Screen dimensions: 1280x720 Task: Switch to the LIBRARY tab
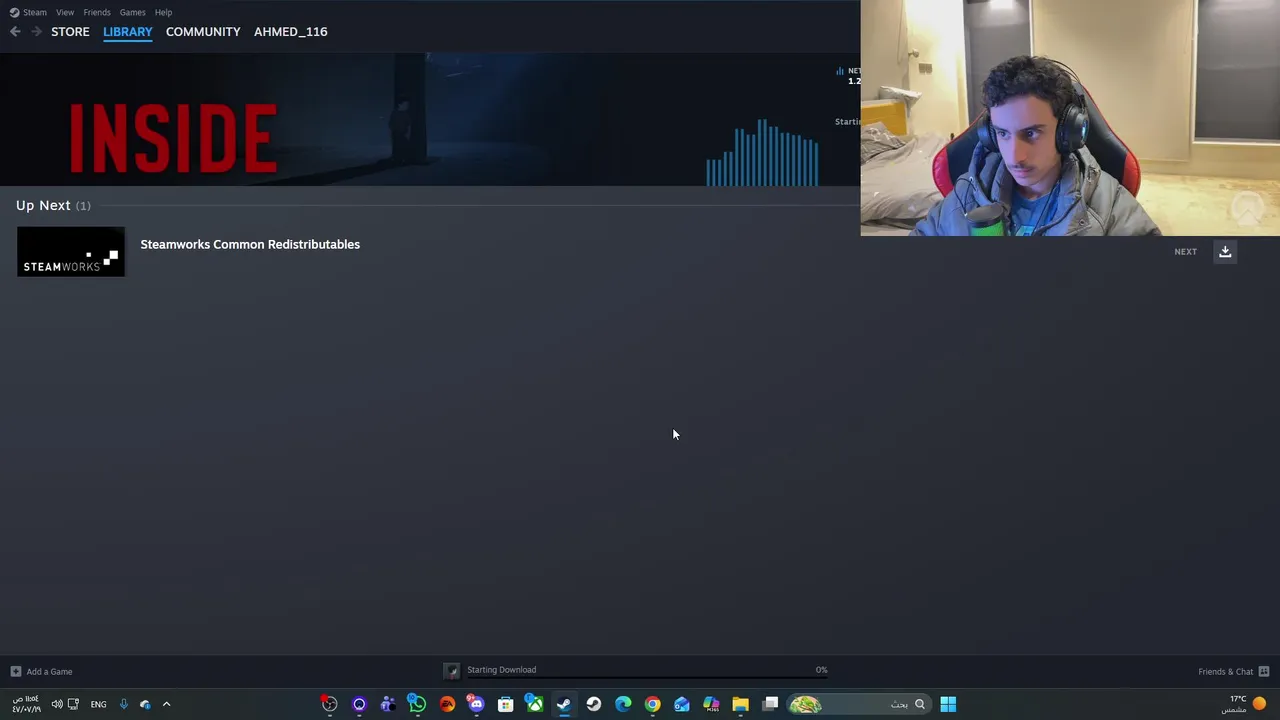(x=128, y=32)
